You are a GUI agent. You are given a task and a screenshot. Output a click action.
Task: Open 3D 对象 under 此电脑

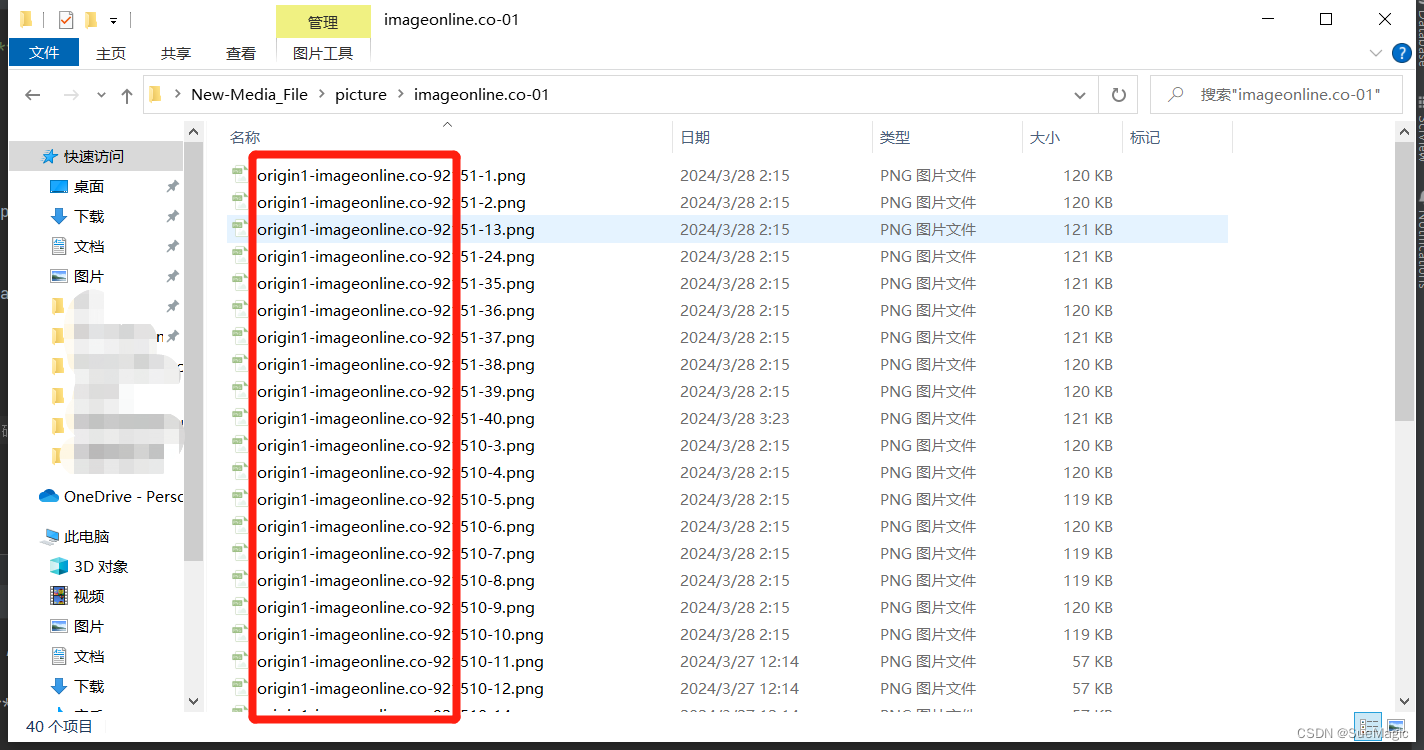101,567
